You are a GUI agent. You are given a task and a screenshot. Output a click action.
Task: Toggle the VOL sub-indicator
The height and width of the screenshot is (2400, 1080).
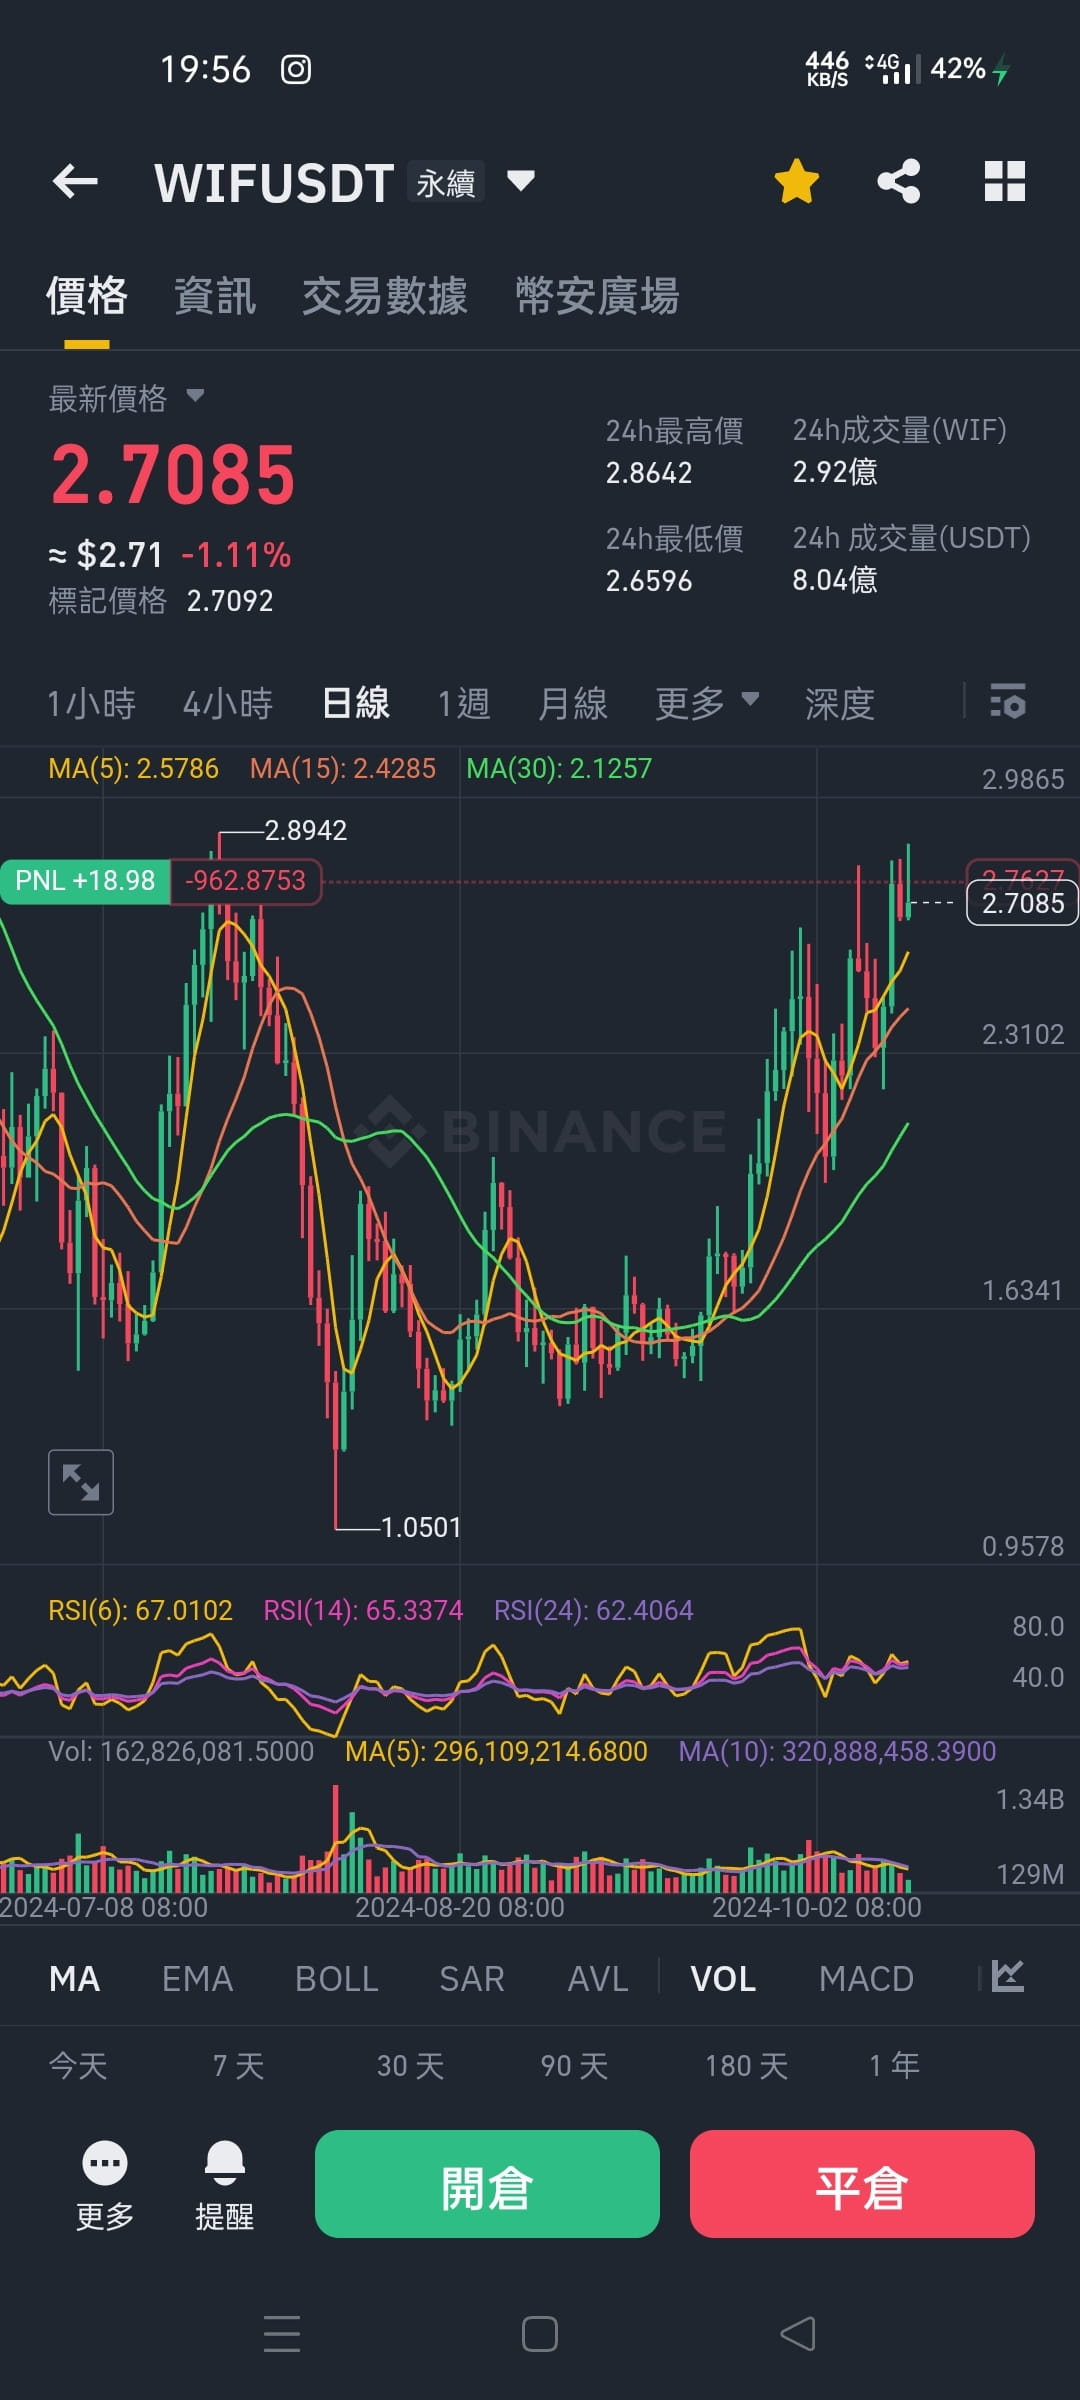[723, 1979]
